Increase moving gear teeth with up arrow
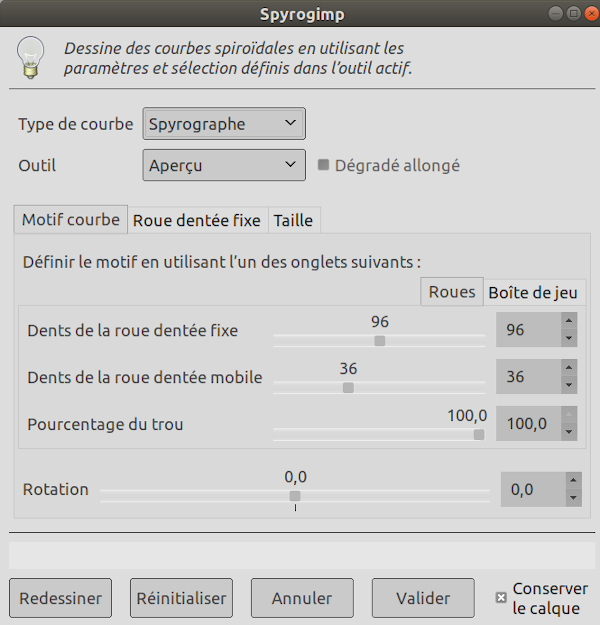Screen dimensions: 600x625 569,368
